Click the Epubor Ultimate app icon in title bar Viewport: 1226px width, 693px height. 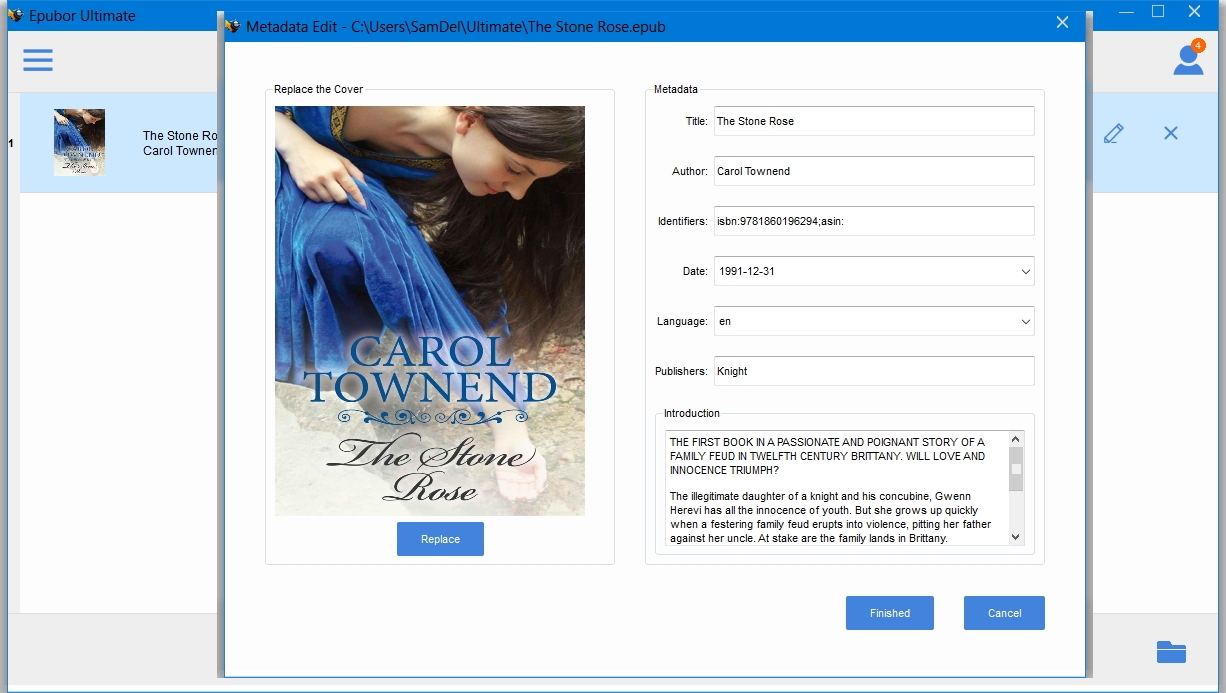[x=15, y=15]
